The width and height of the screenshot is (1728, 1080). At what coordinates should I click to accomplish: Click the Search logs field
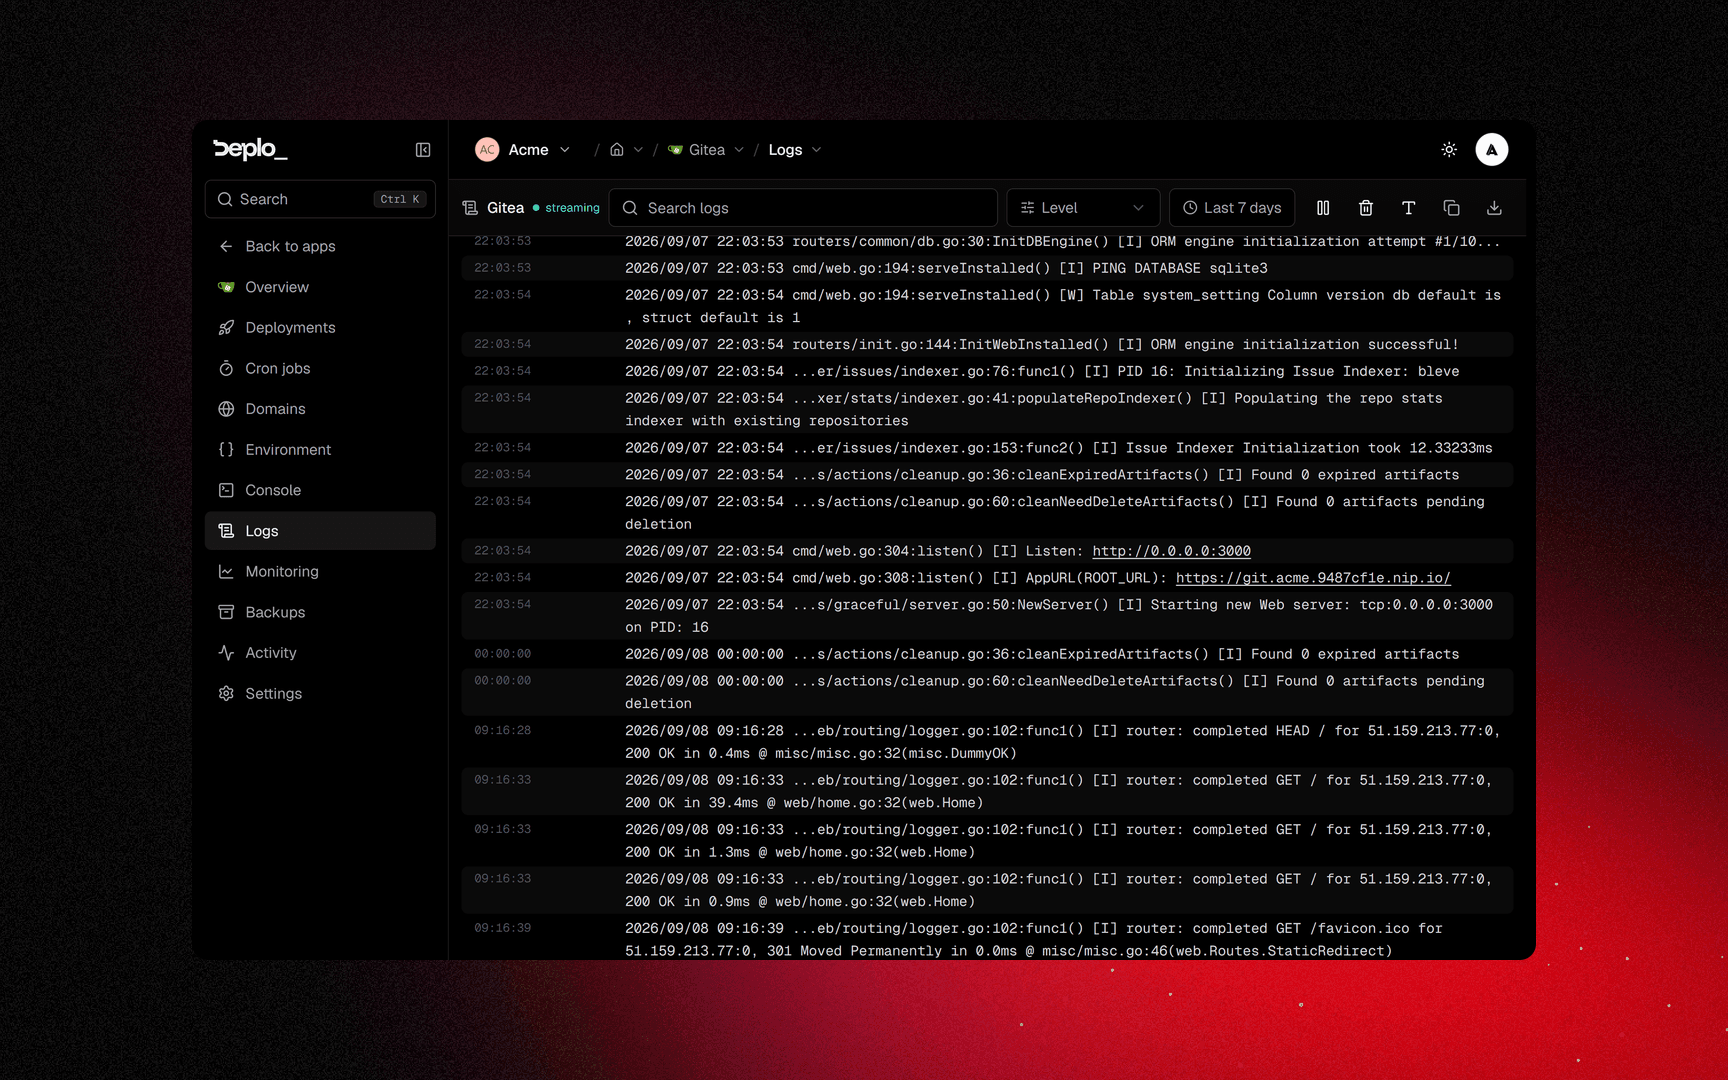point(803,208)
